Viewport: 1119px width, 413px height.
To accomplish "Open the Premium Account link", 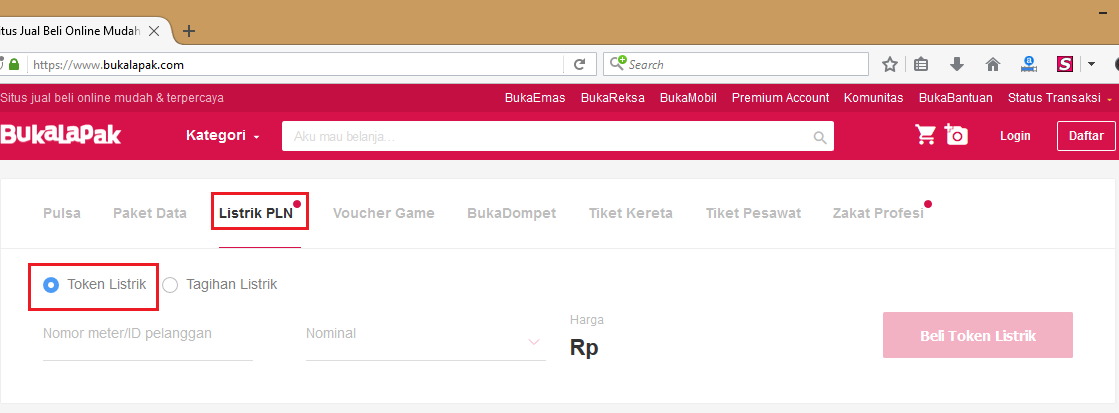I will tap(781, 98).
